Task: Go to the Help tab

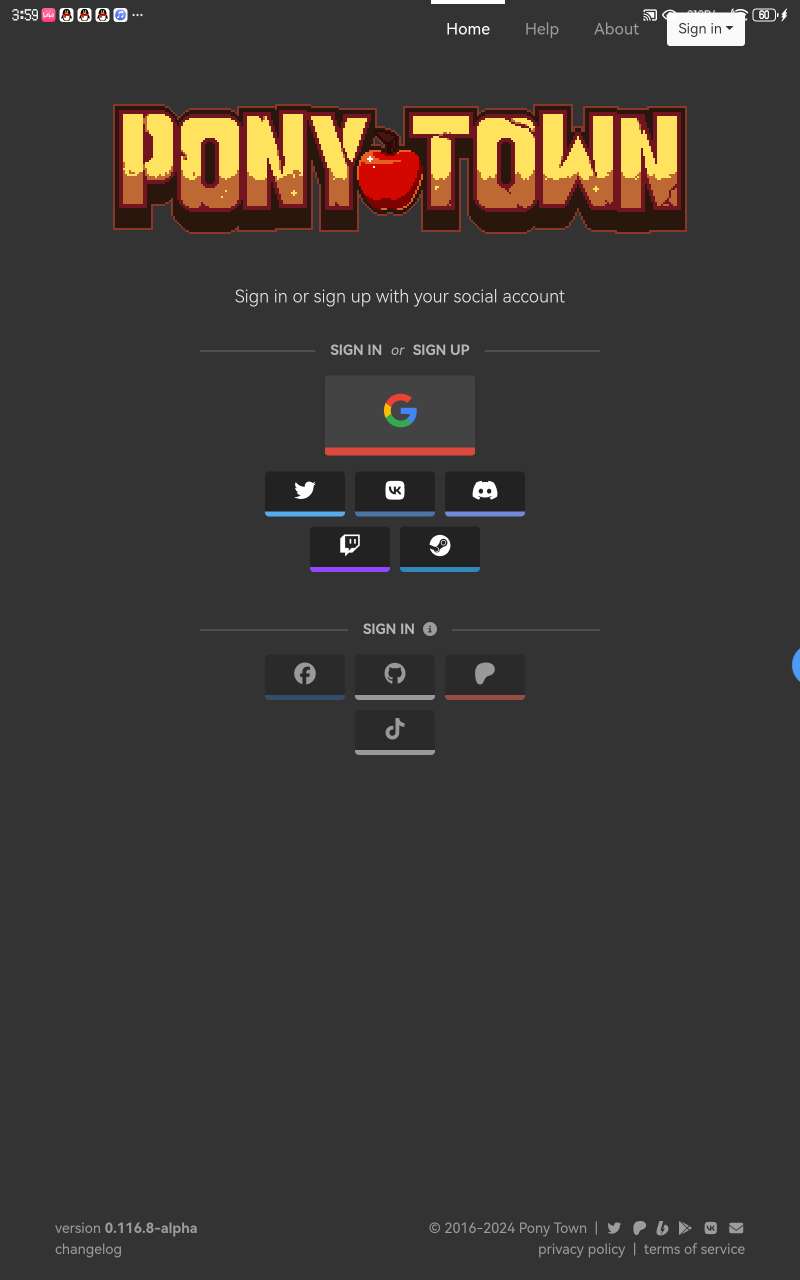Action: coord(542,29)
